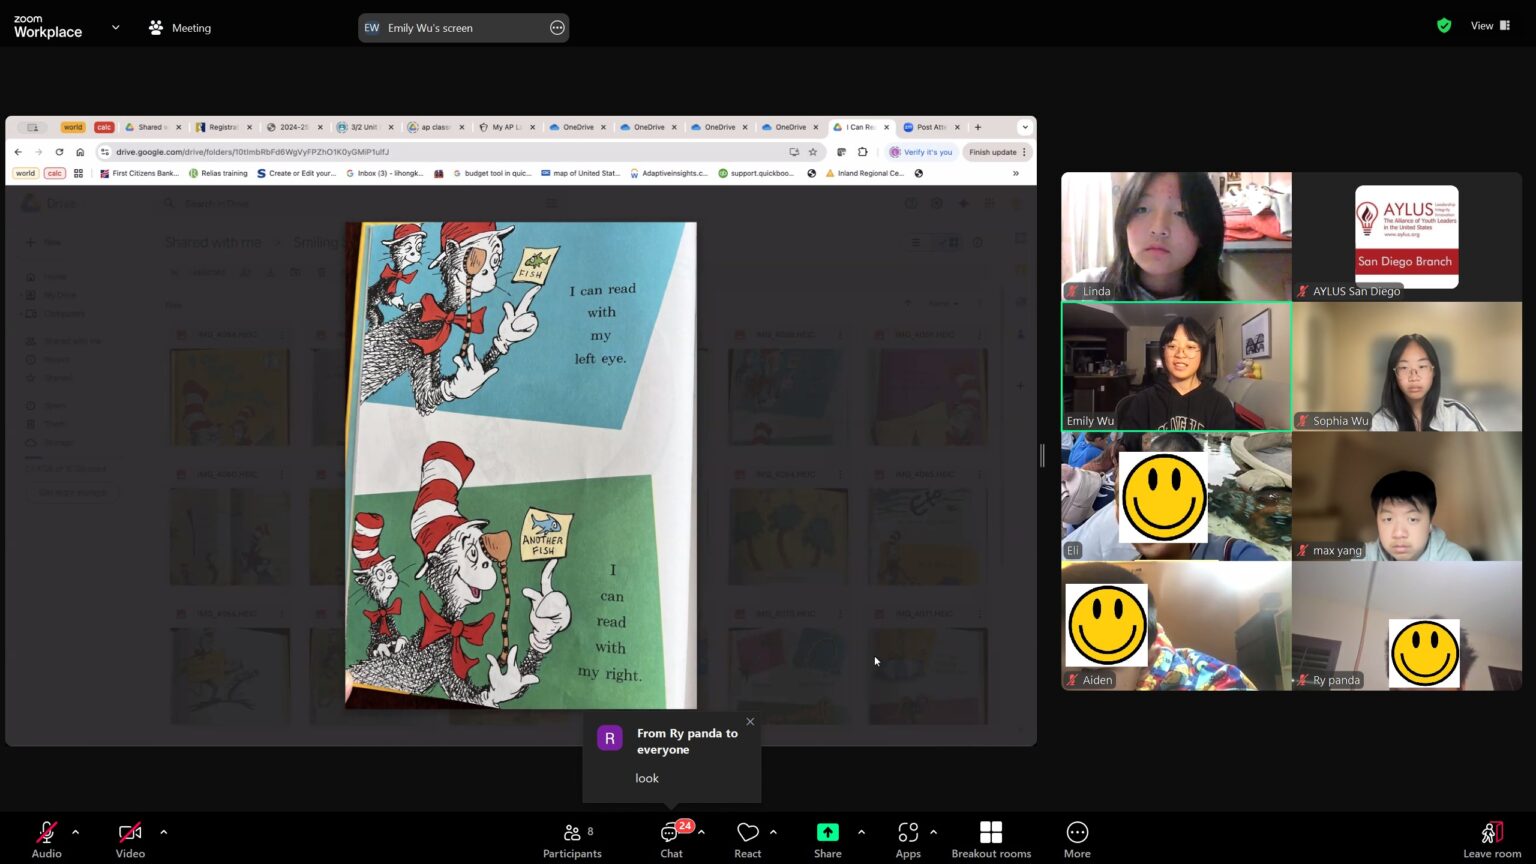Expand chat options arrow next to Chat
Screen dimensions: 1536x864
pyautogui.click(x=701, y=832)
